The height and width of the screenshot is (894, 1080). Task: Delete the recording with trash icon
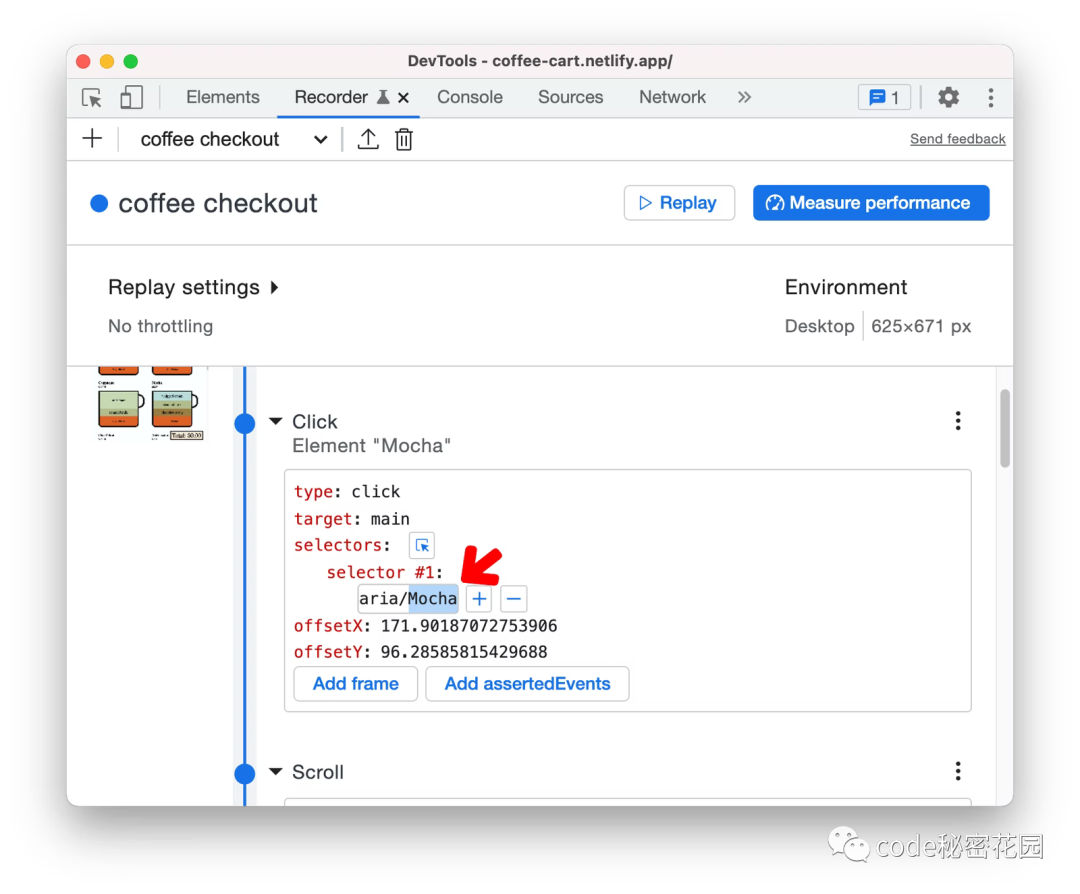(x=404, y=139)
